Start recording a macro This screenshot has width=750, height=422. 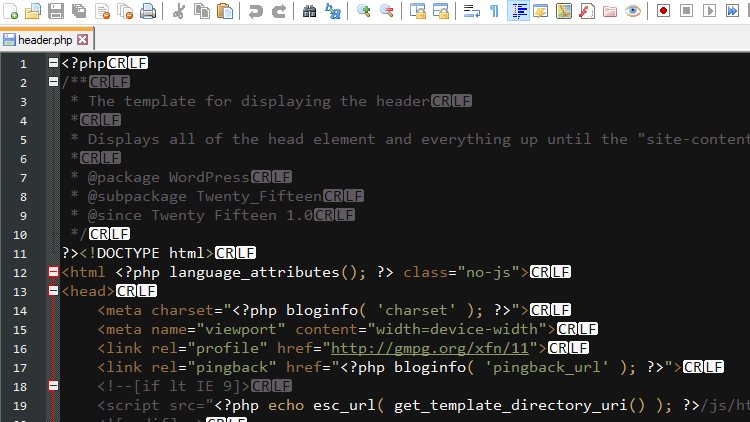pyautogui.click(x=663, y=11)
